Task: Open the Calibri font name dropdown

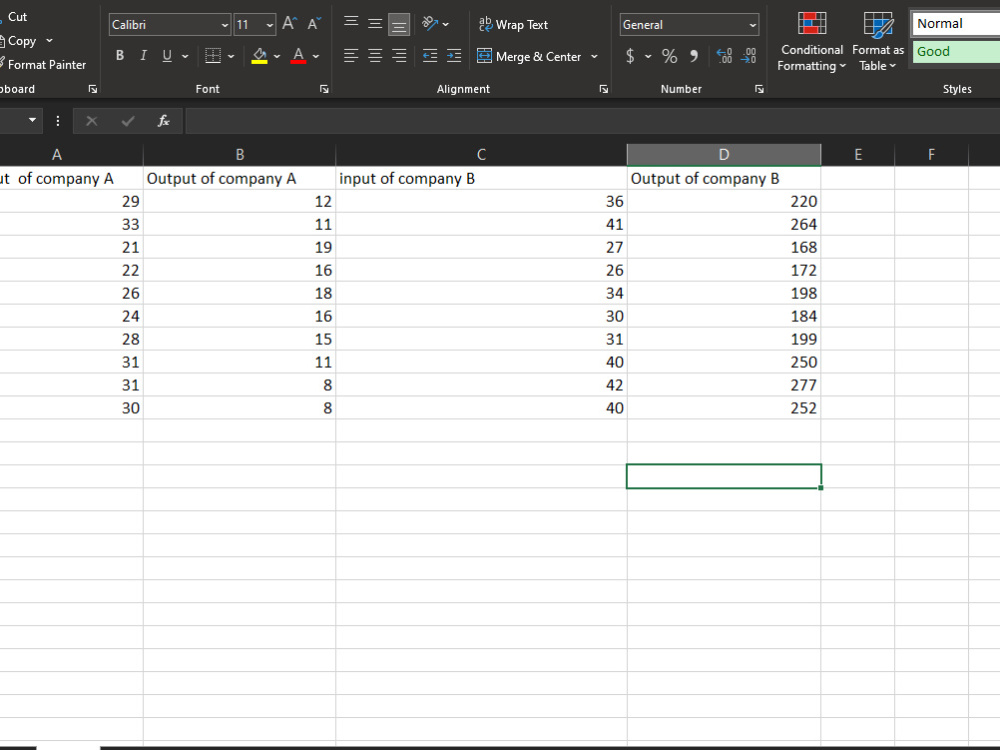Action: click(x=224, y=25)
